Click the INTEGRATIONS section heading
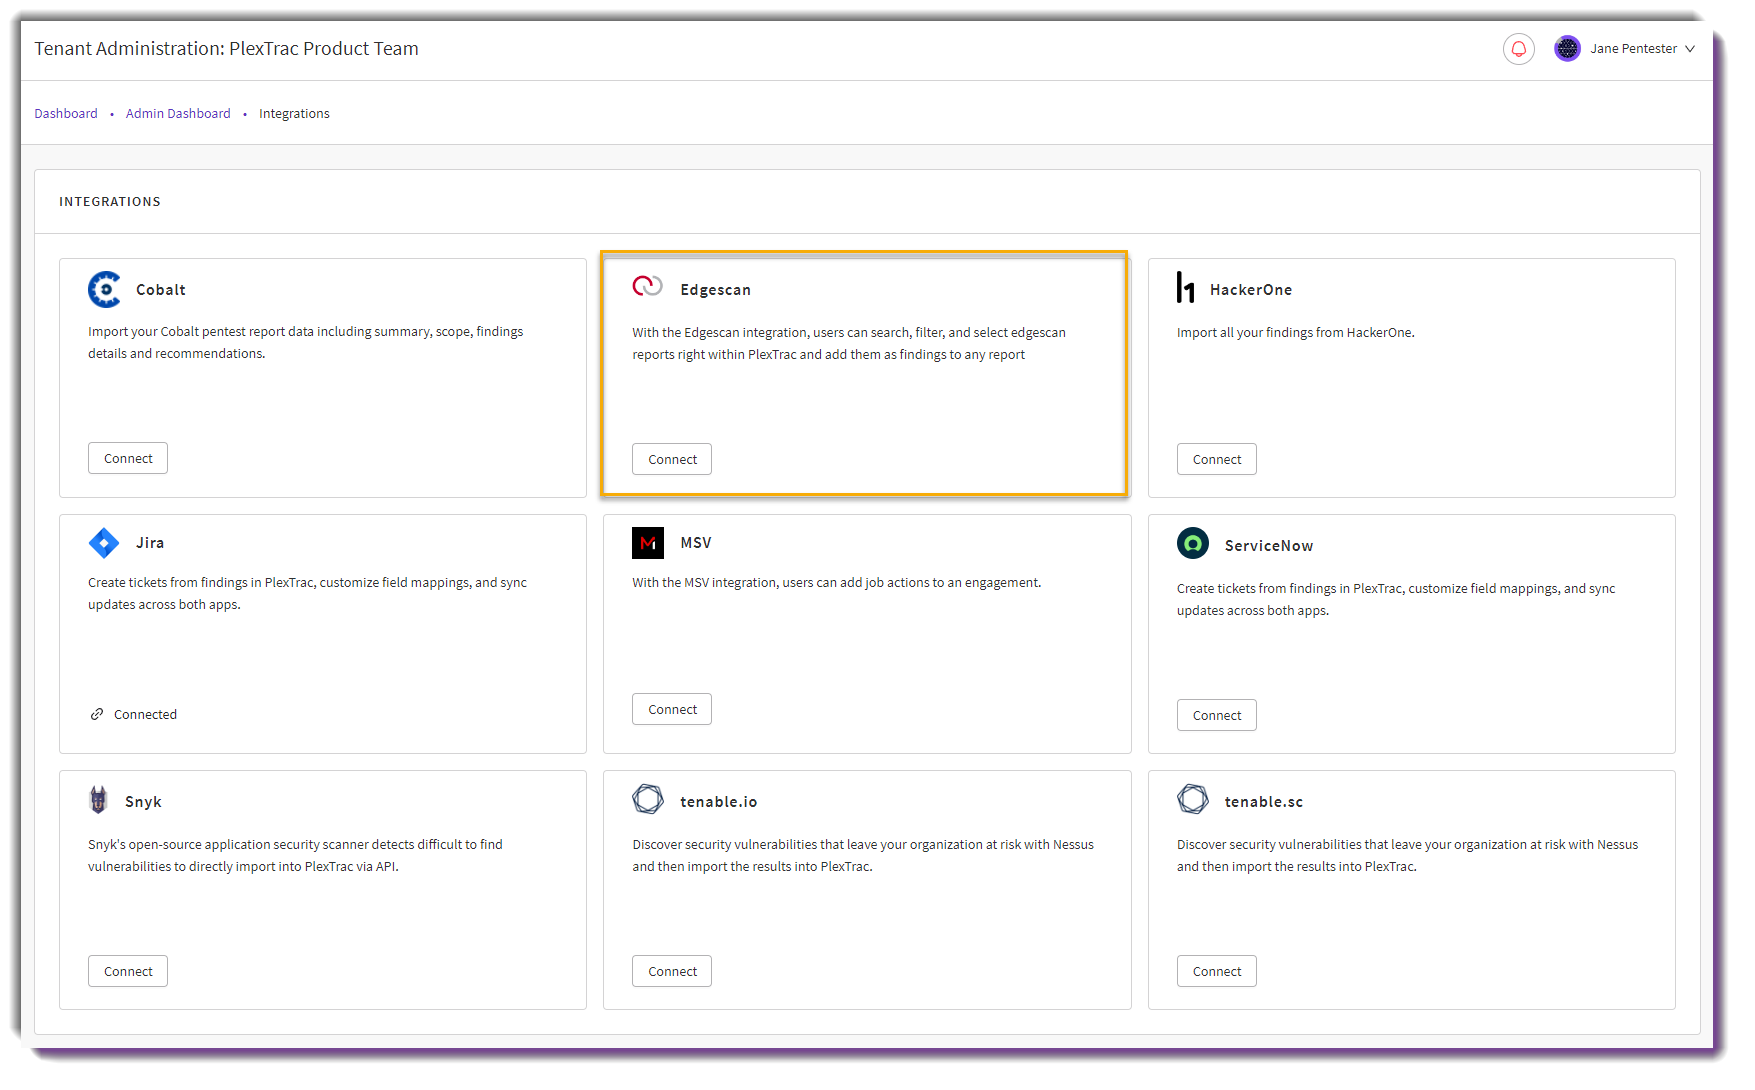Viewport: 1755px width, 1090px height. pos(110,202)
